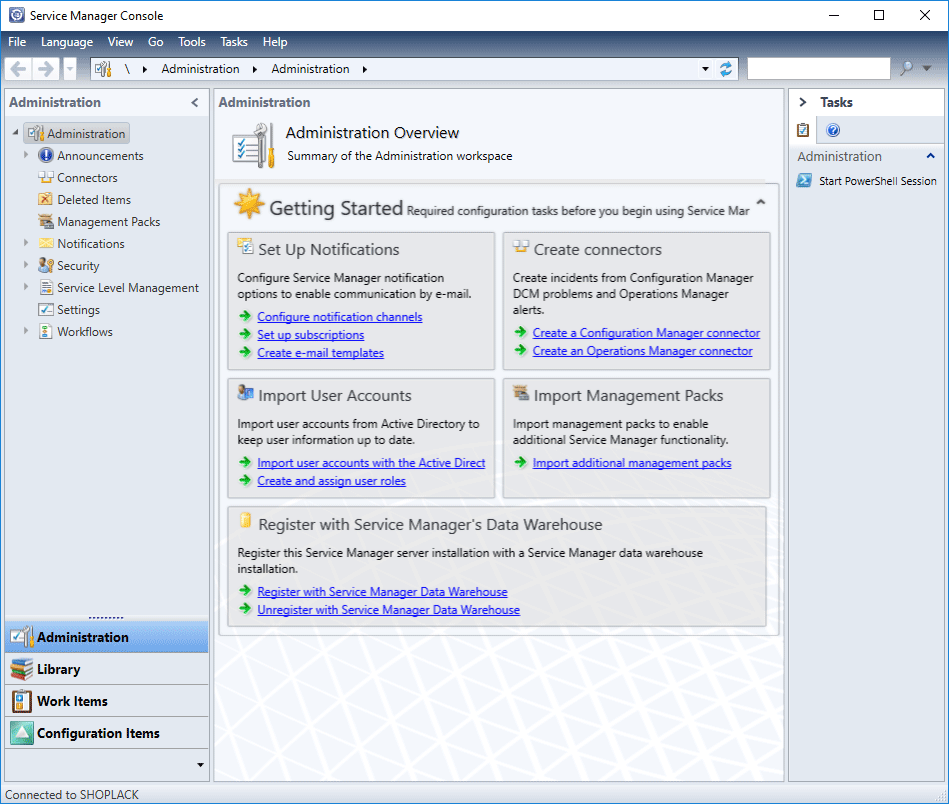Select the Security users icon
This screenshot has width=949, height=804.
pos(45,265)
